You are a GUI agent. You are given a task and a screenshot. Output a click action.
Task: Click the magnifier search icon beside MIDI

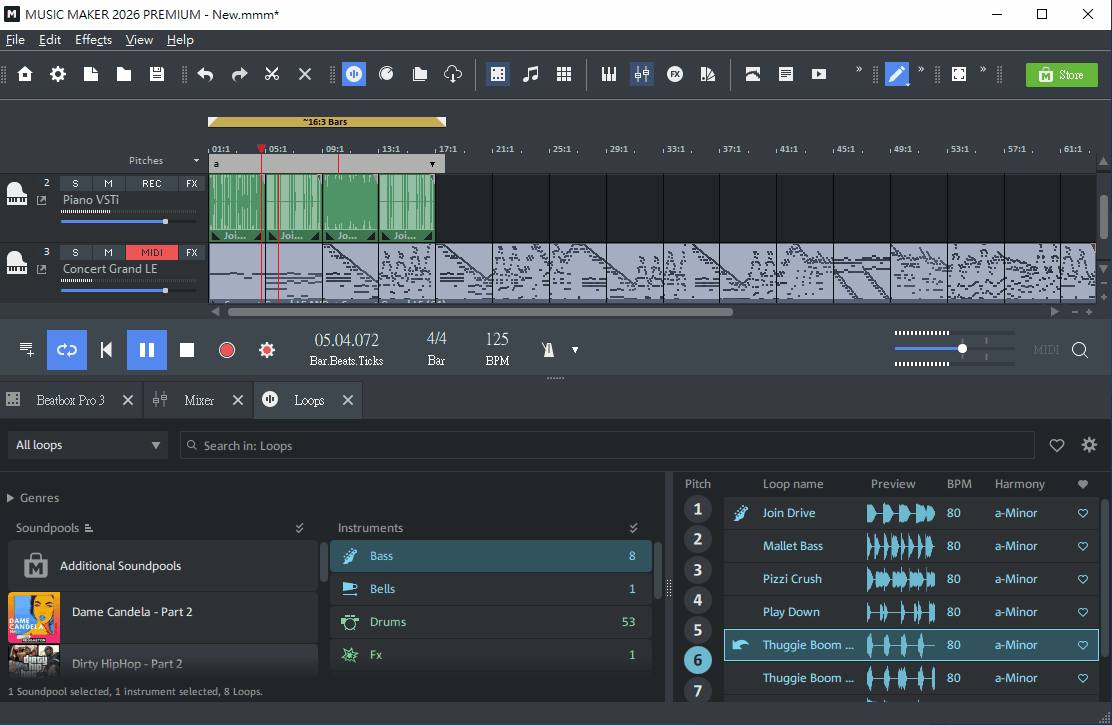pyautogui.click(x=1080, y=350)
